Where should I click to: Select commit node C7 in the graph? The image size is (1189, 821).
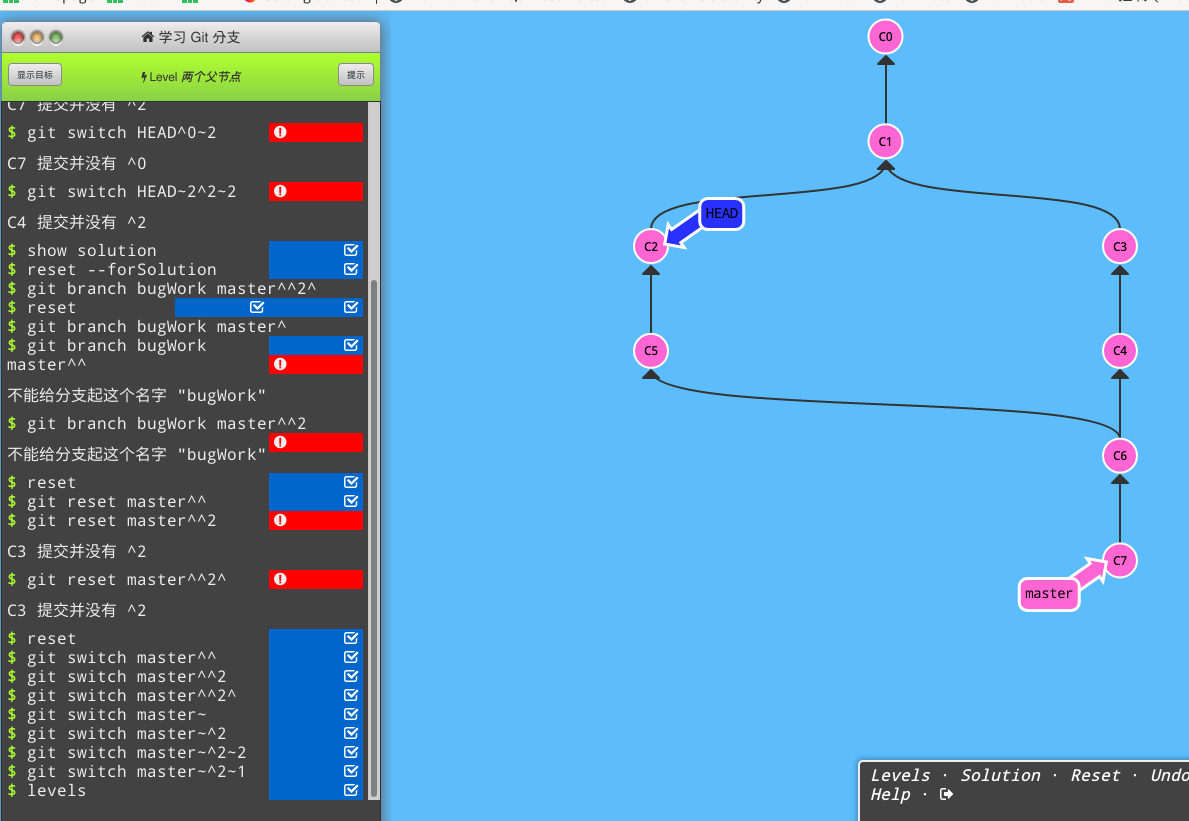click(1120, 561)
